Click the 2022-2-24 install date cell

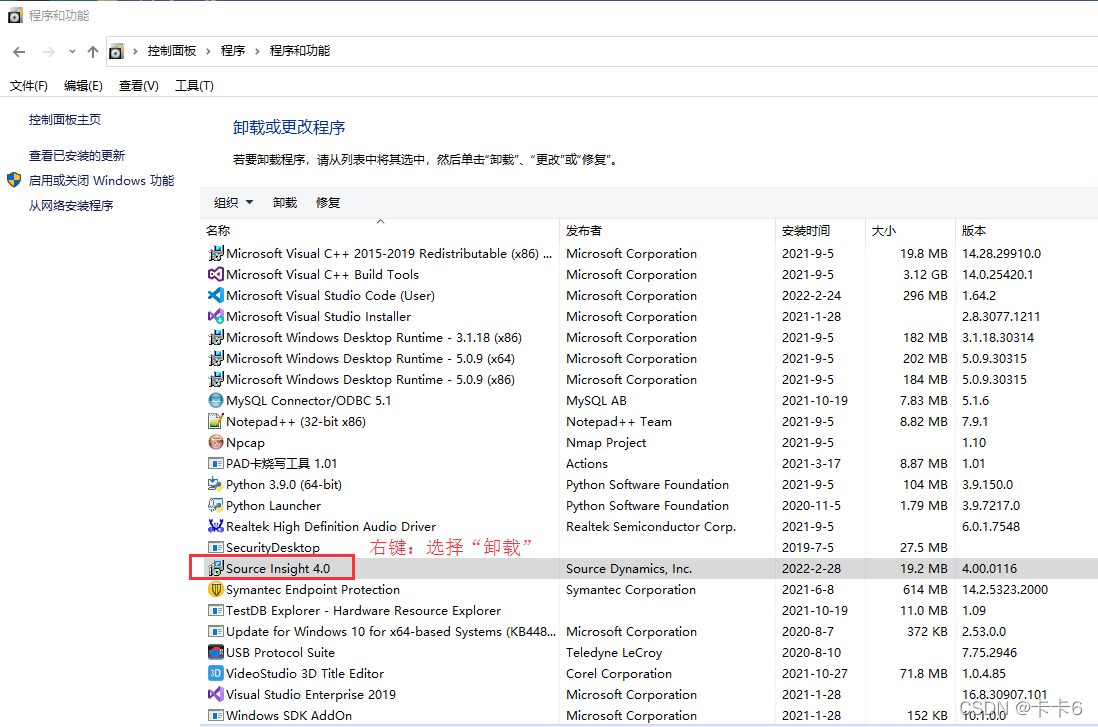tap(812, 296)
